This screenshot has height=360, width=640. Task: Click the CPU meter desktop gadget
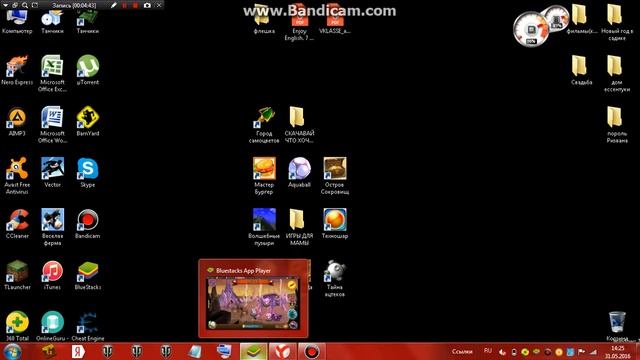coord(531,29)
